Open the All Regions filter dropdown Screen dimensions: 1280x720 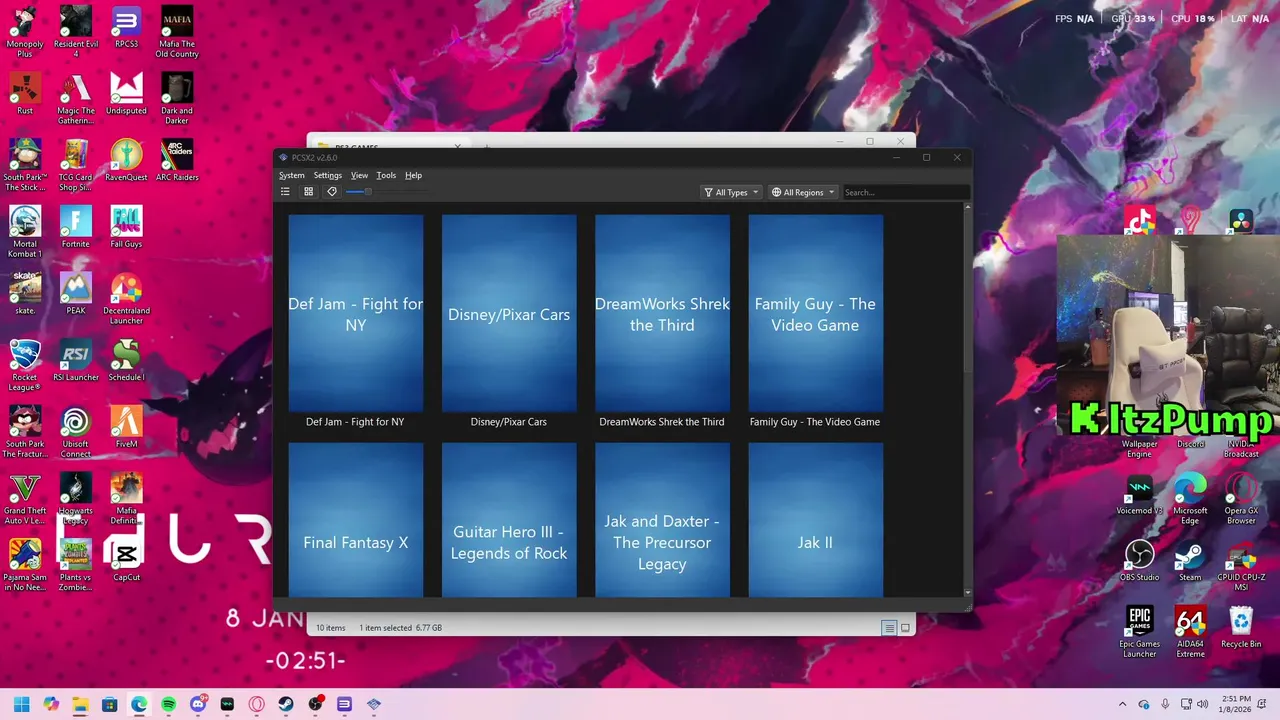pyautogui.click(x=803, y=192)
